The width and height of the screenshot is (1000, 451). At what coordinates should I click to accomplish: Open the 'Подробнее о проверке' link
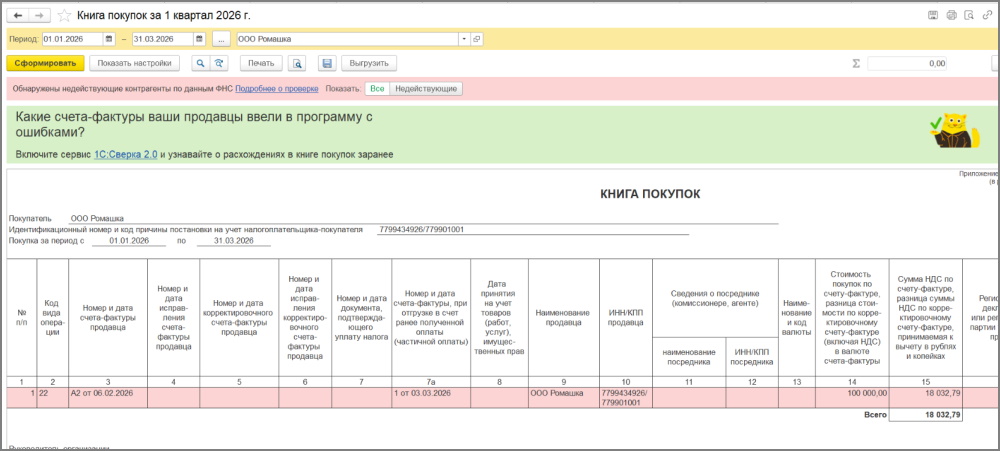point(277,89)
